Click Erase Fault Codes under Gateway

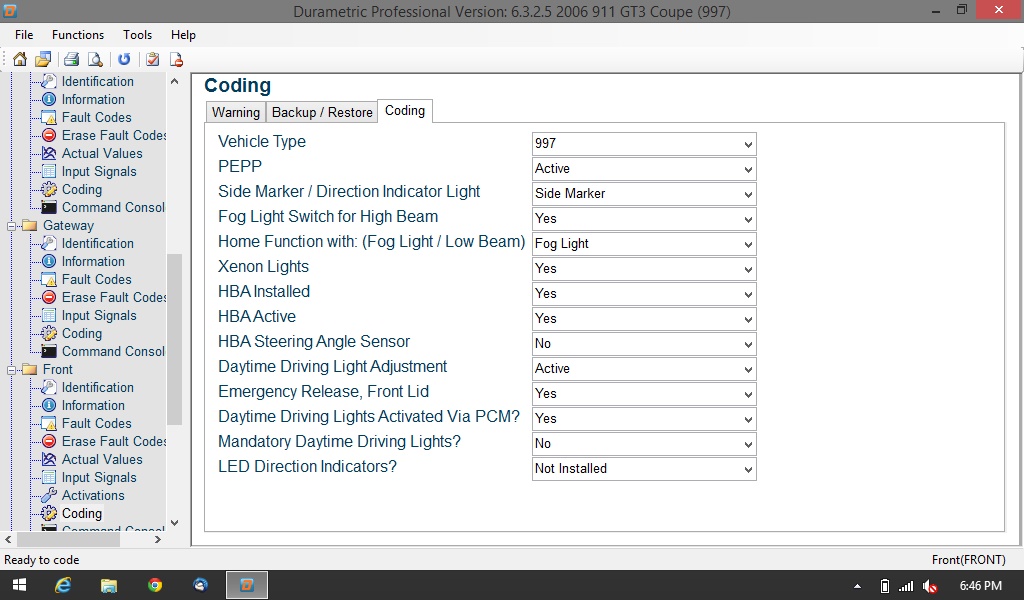tap(114, 297)
